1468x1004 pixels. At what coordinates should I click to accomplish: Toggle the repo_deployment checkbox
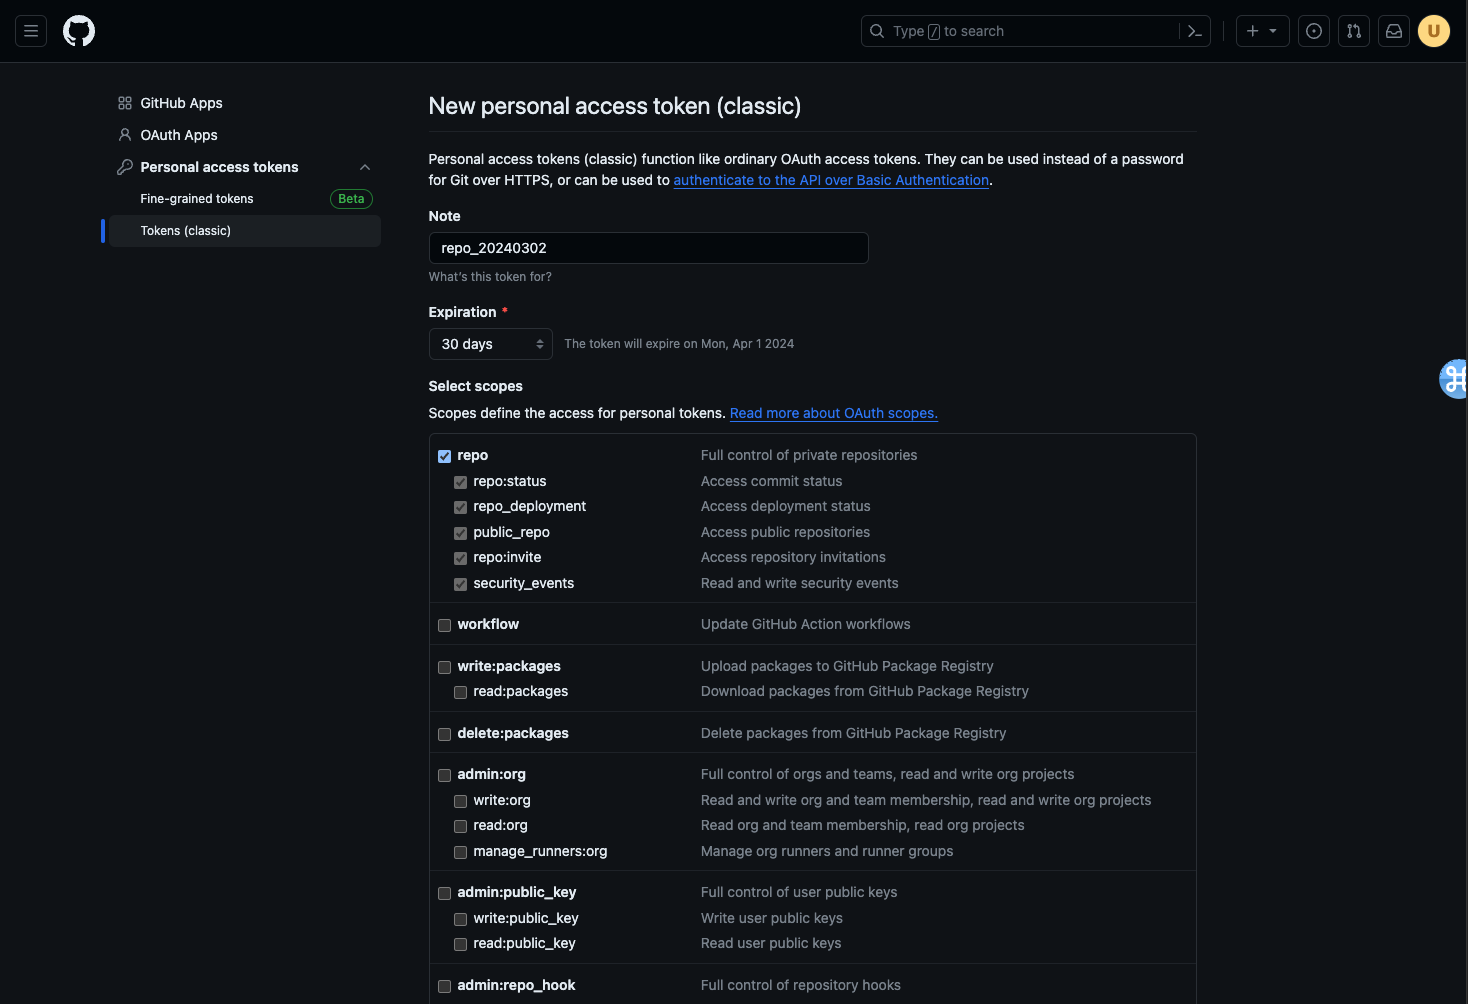(460, 507)
